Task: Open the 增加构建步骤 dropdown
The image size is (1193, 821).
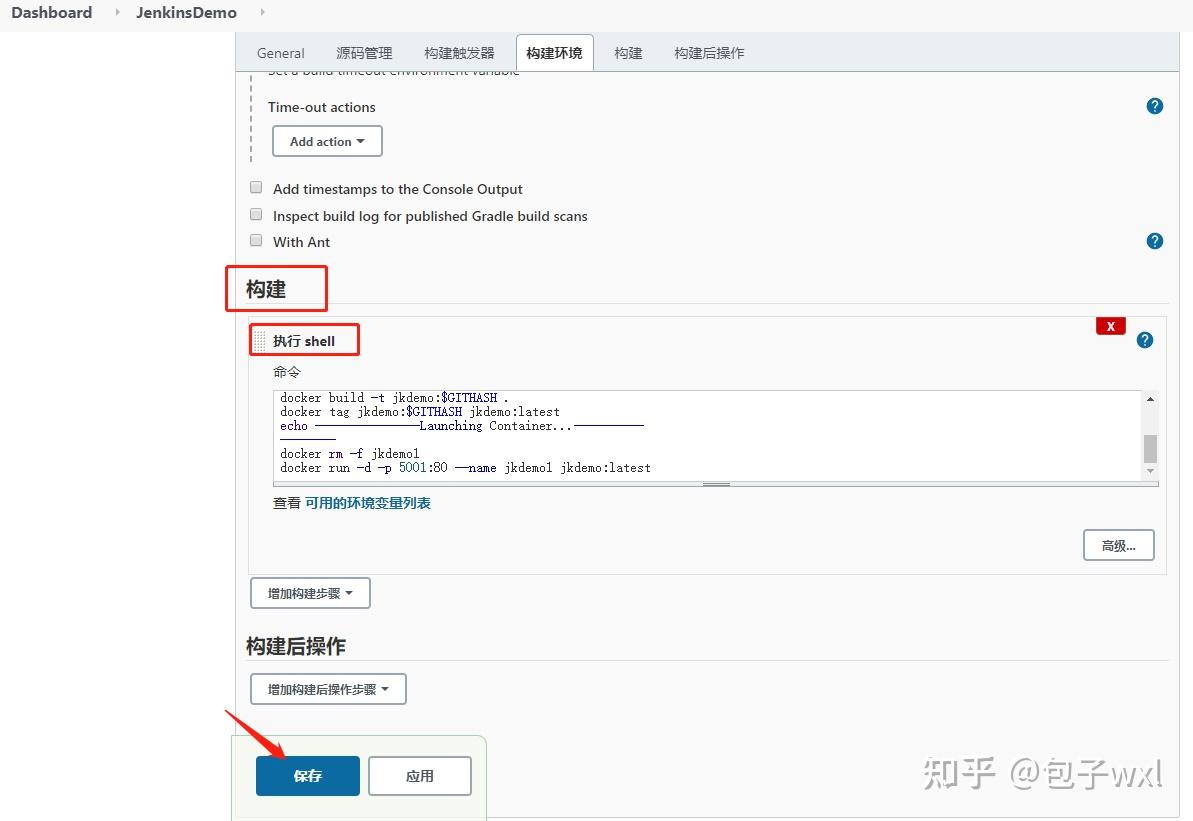Action: [x=310, y=593]
